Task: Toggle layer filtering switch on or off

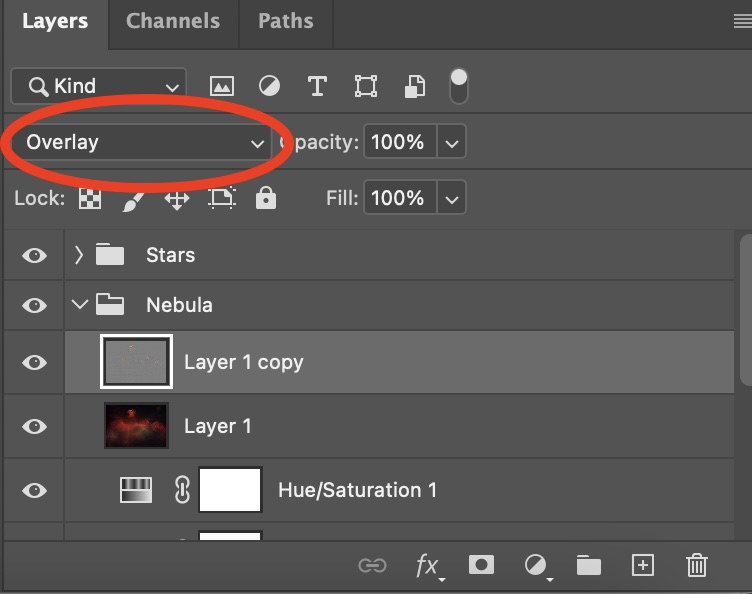Action: pos(458,85)
